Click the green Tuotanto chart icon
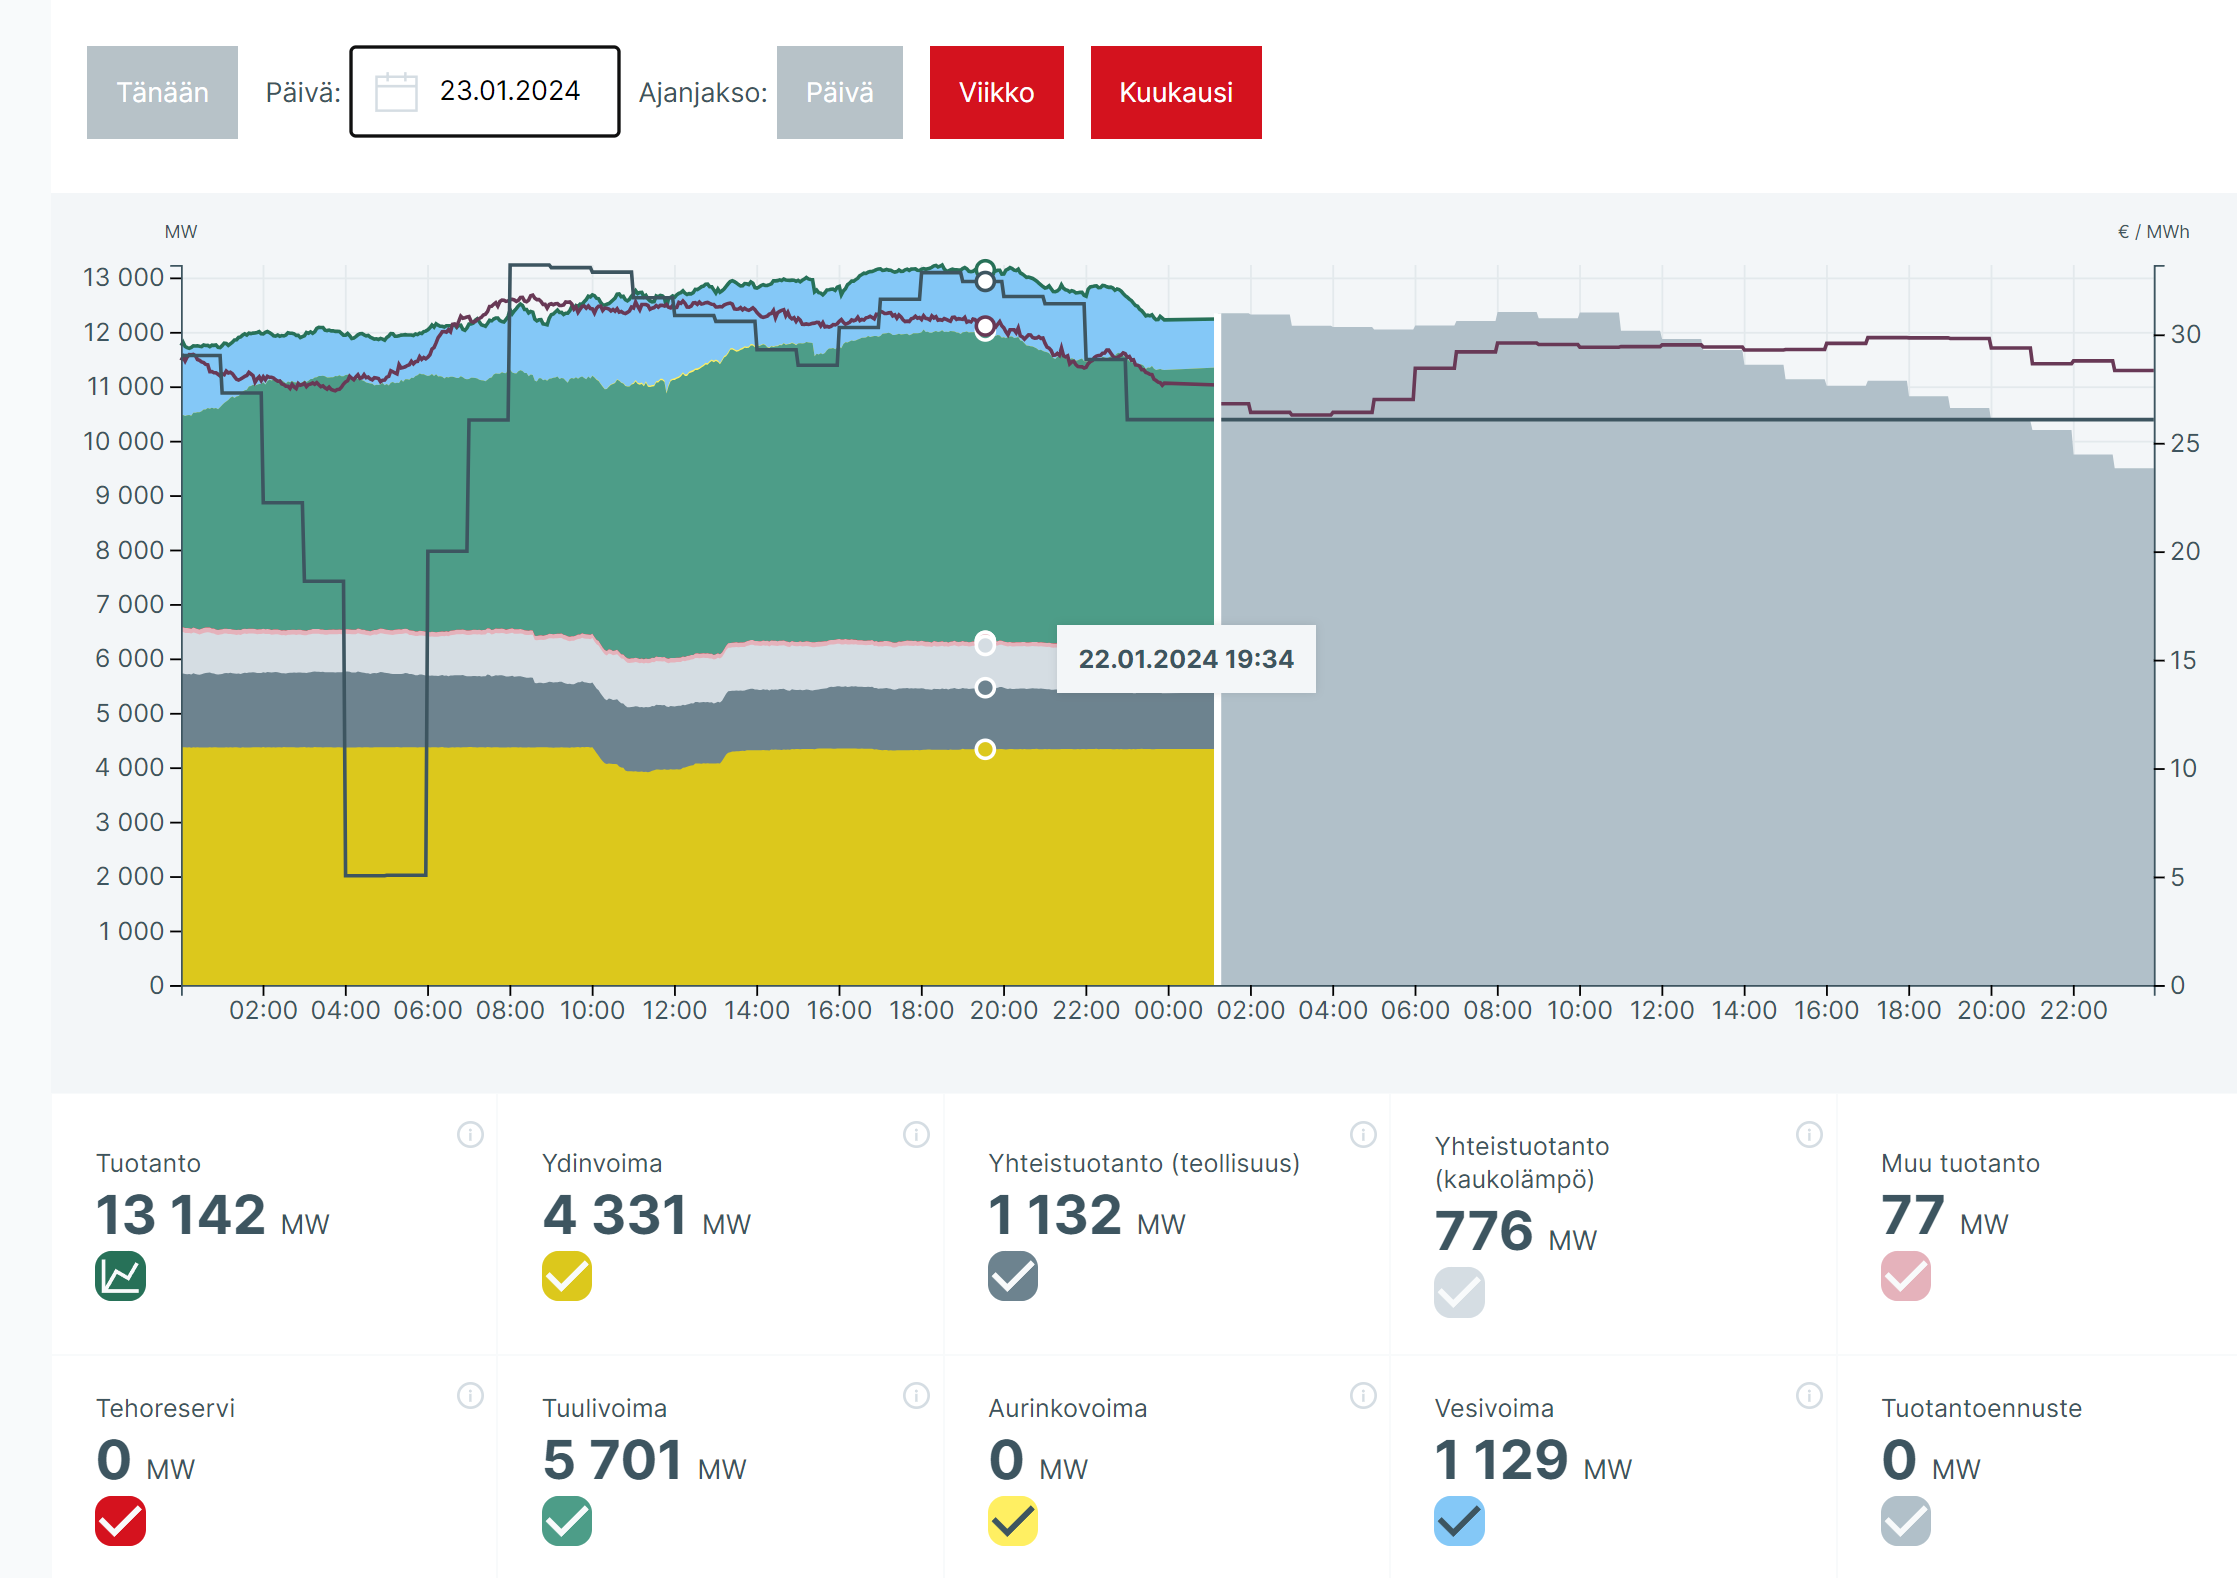Image resolution: width=2237 pixels, height=1578 pixels. tap(121, 1276)
